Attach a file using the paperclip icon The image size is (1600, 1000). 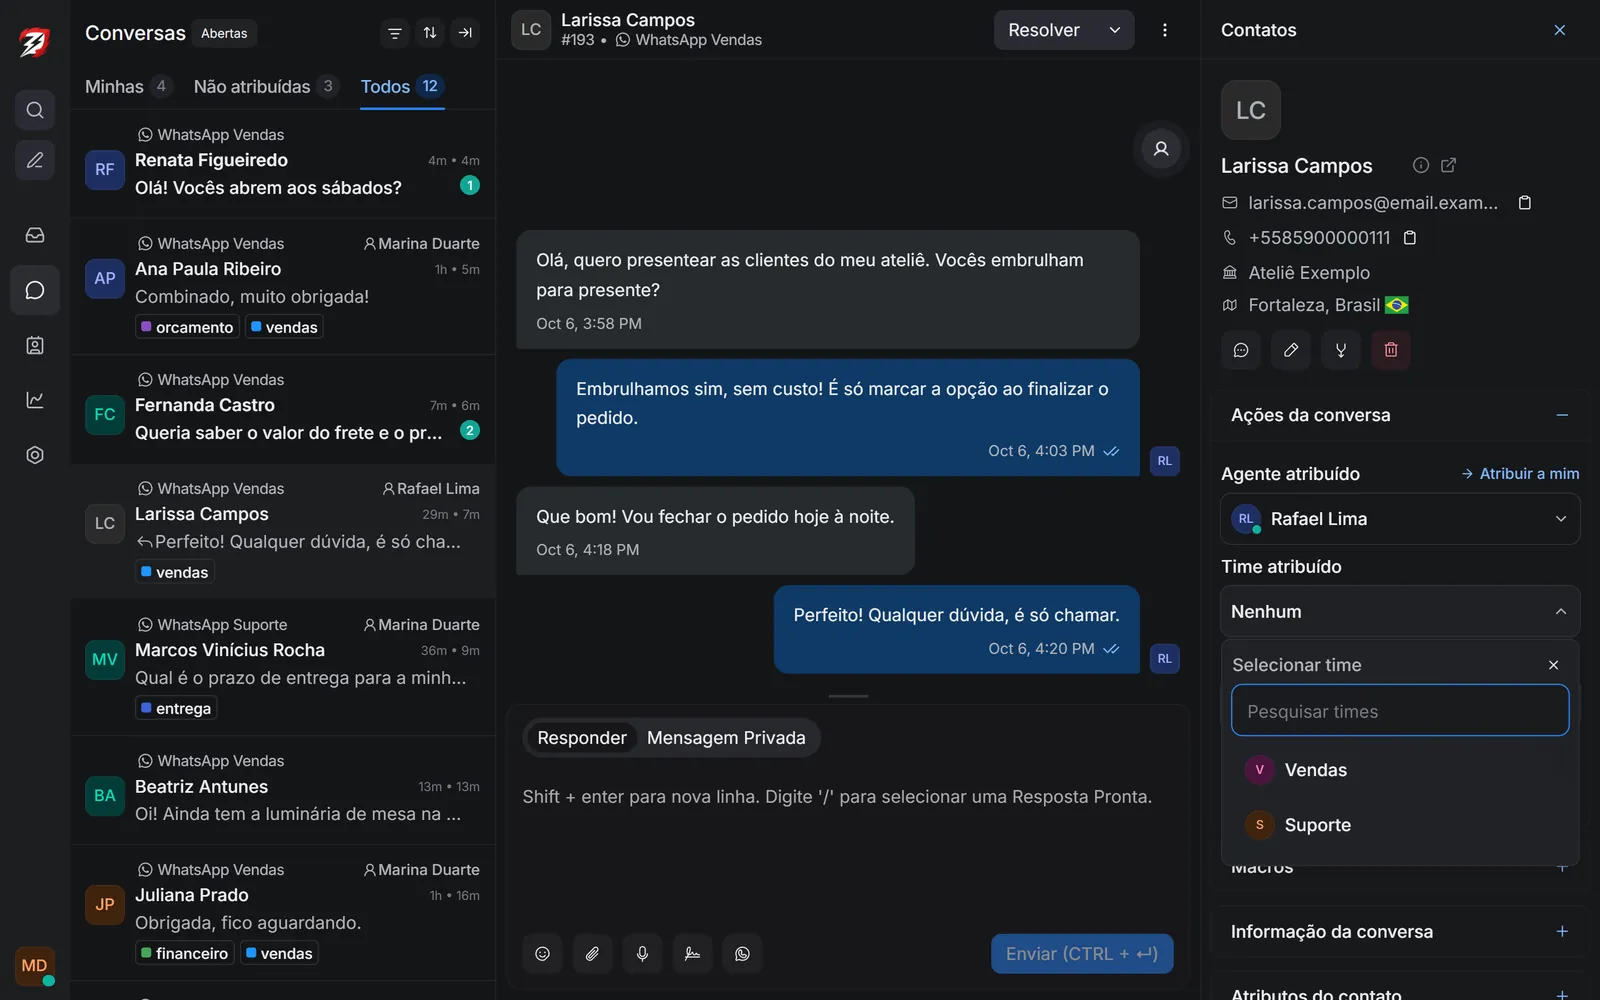[x=592, y=954]
